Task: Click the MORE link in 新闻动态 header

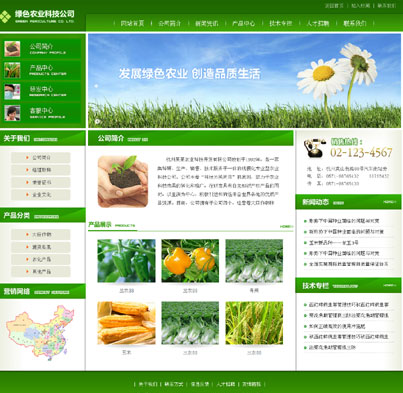Action: [x=389, y=202]
